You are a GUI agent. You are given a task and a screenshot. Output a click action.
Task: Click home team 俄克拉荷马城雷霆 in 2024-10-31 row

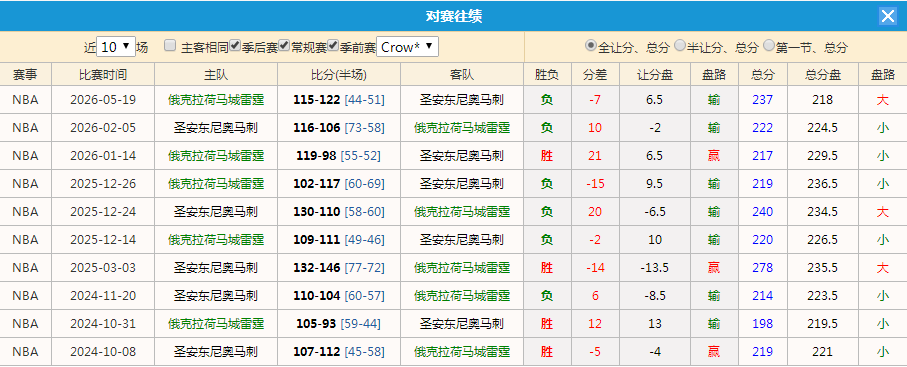pos(216,324)
